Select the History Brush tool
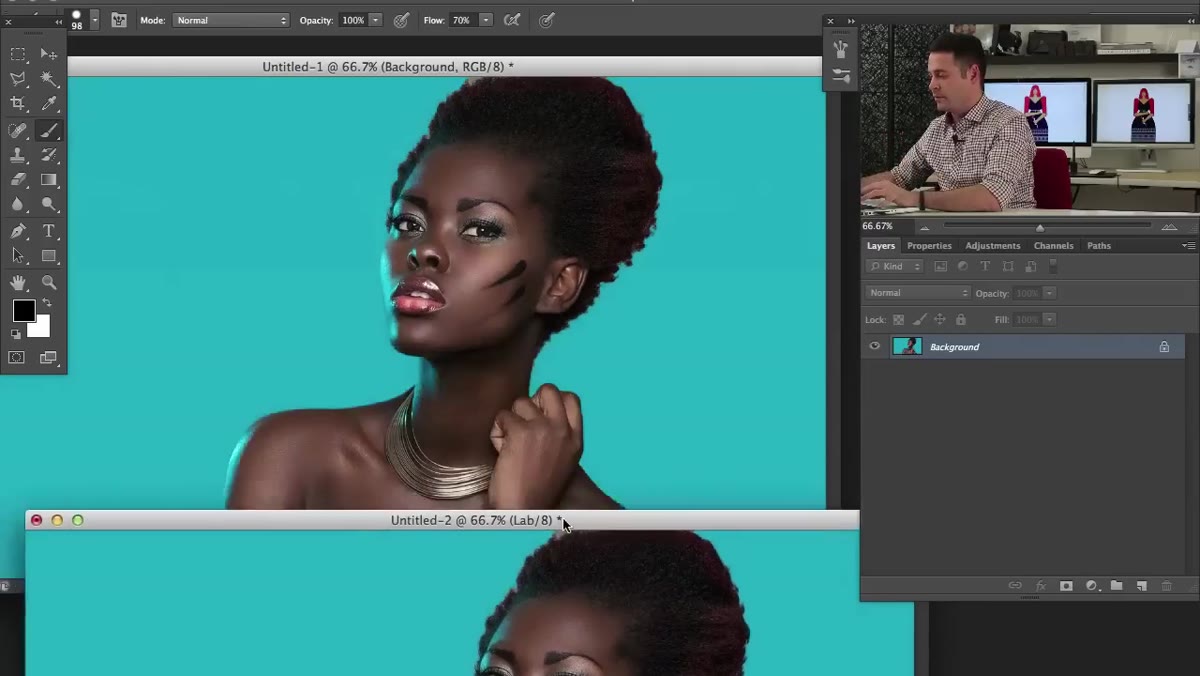The width and height of the screenshot is (1200, 676). pos(48,155)
